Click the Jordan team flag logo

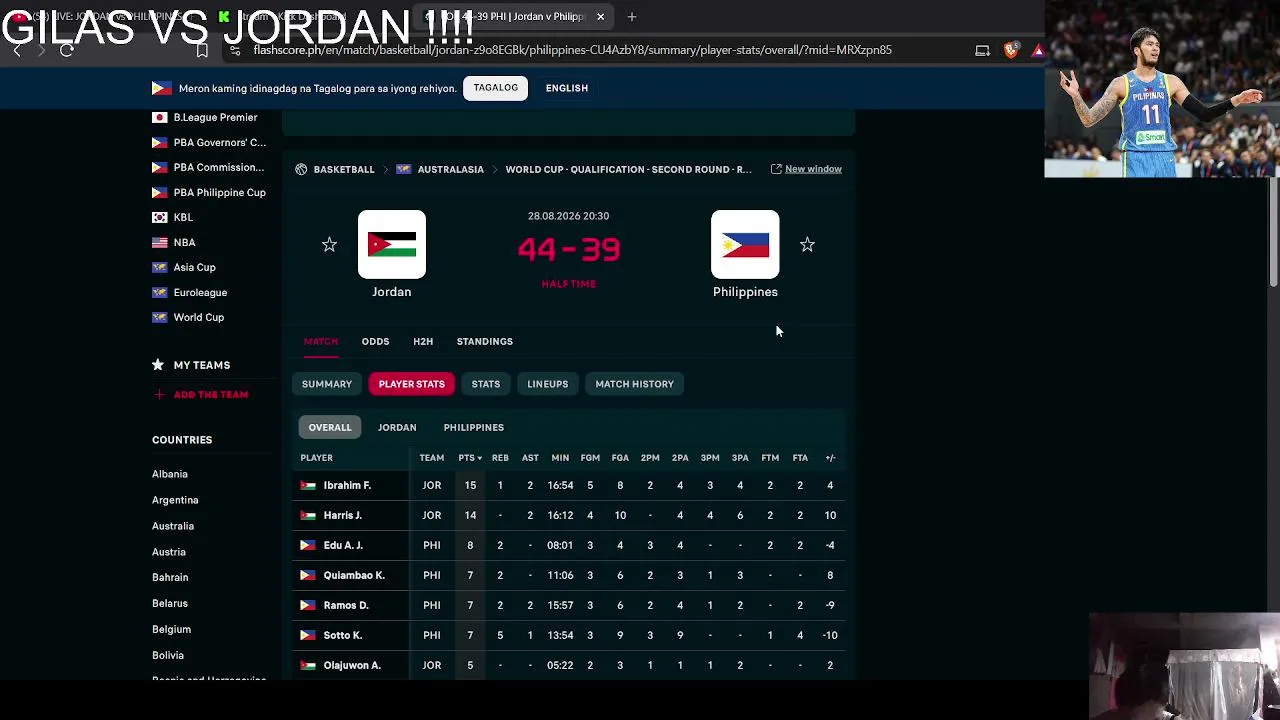392,244
